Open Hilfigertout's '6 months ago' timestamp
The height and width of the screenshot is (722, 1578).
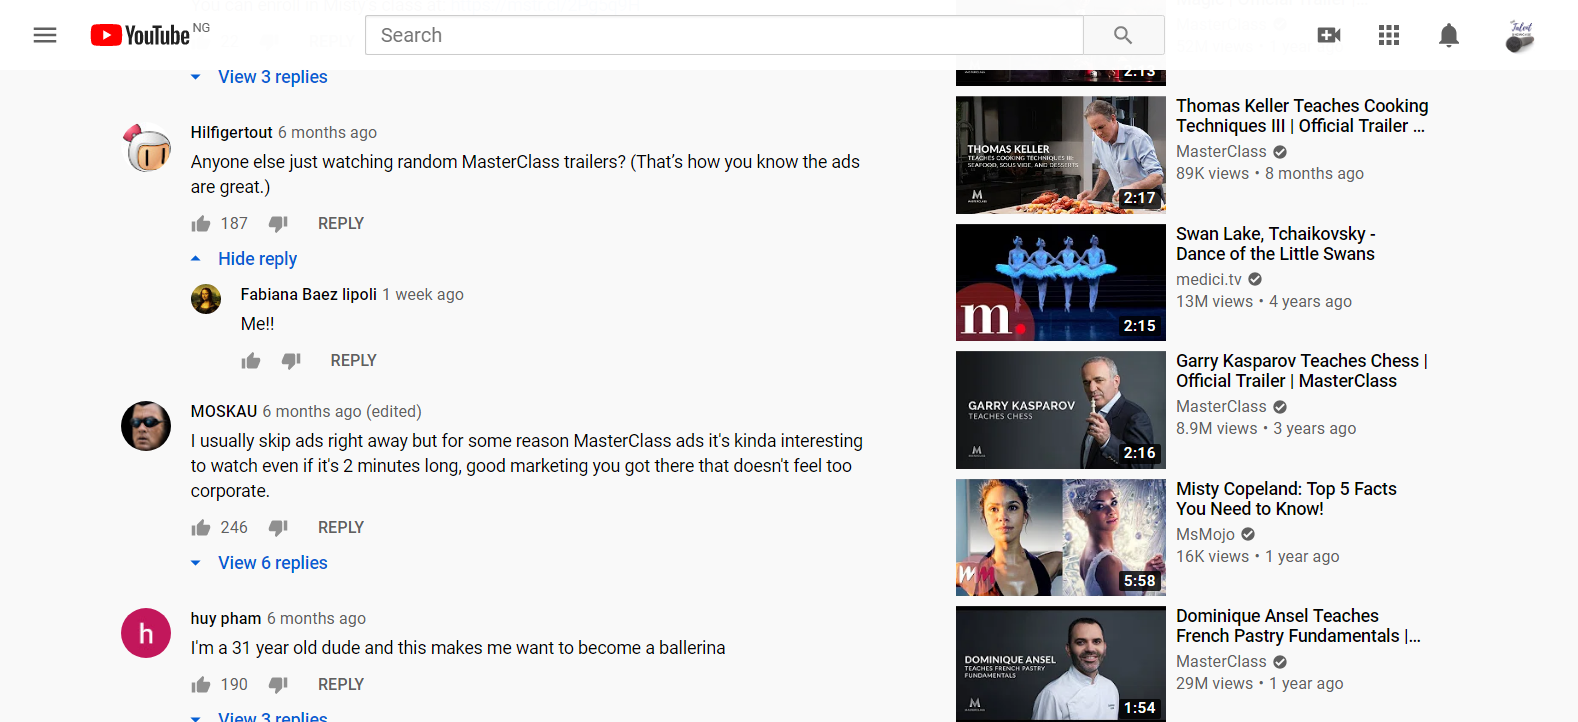(x=328, y=133)
